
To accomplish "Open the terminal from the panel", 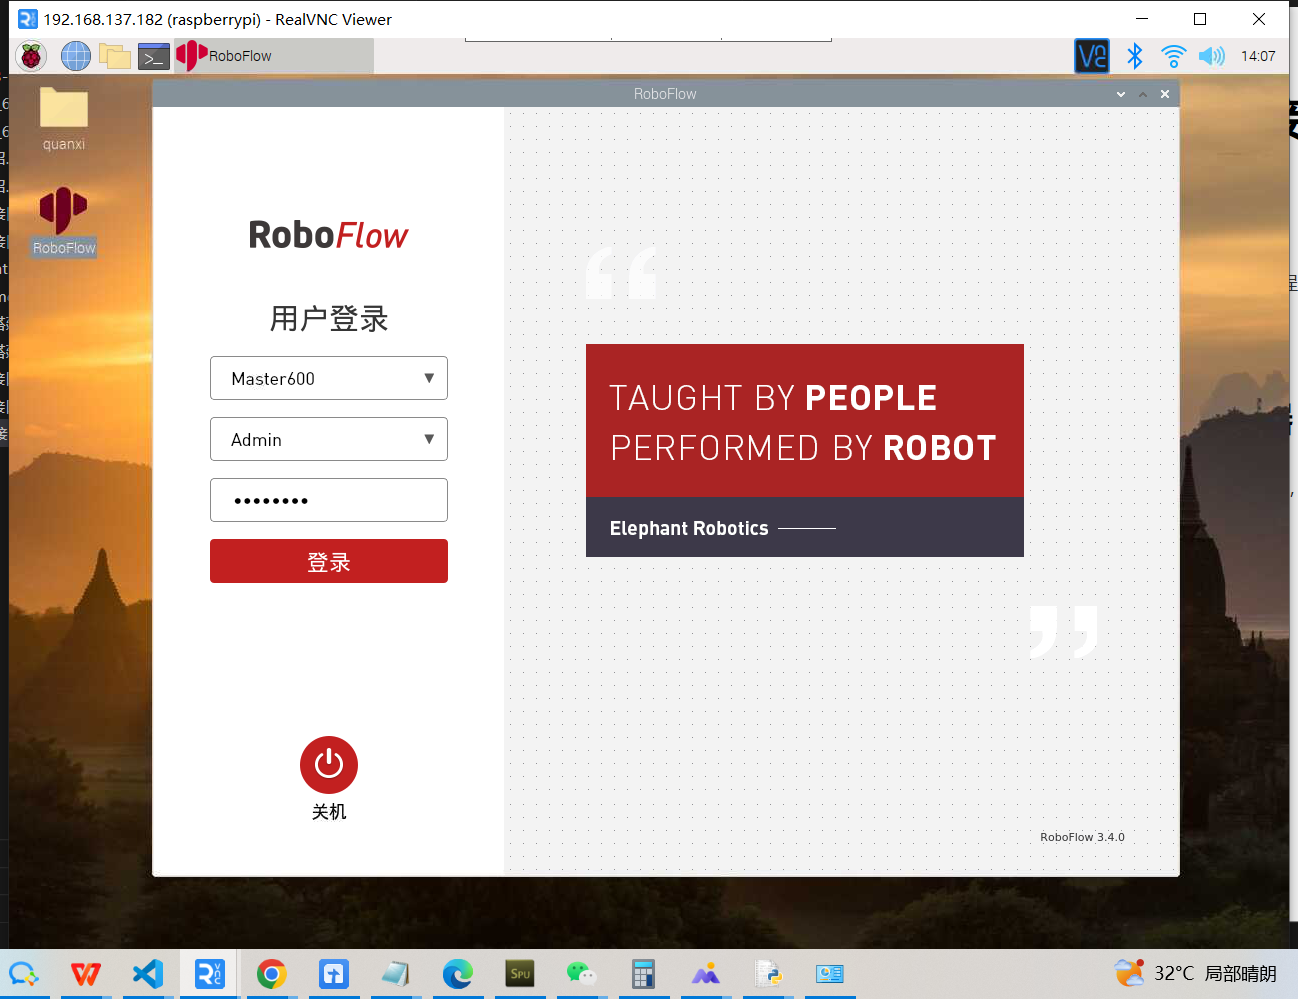I will 153,56.
